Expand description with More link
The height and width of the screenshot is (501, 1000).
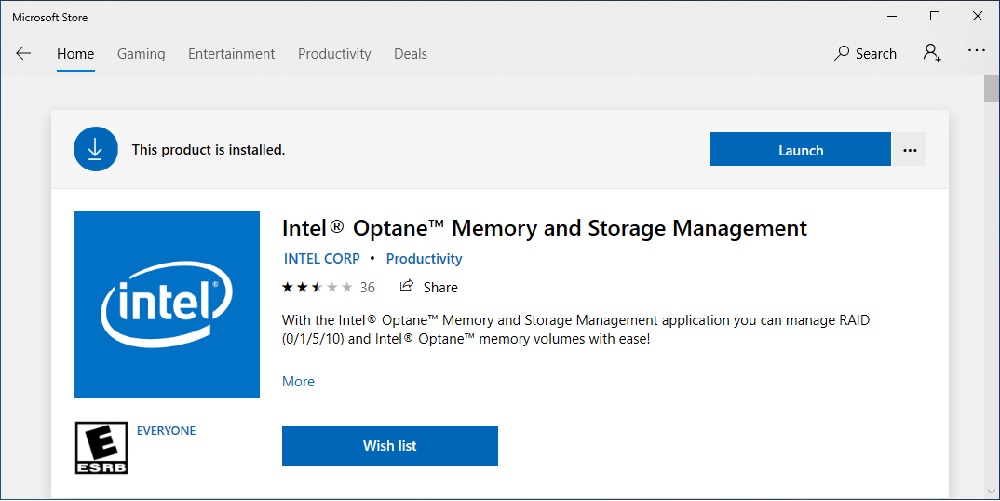pos(298,381)
